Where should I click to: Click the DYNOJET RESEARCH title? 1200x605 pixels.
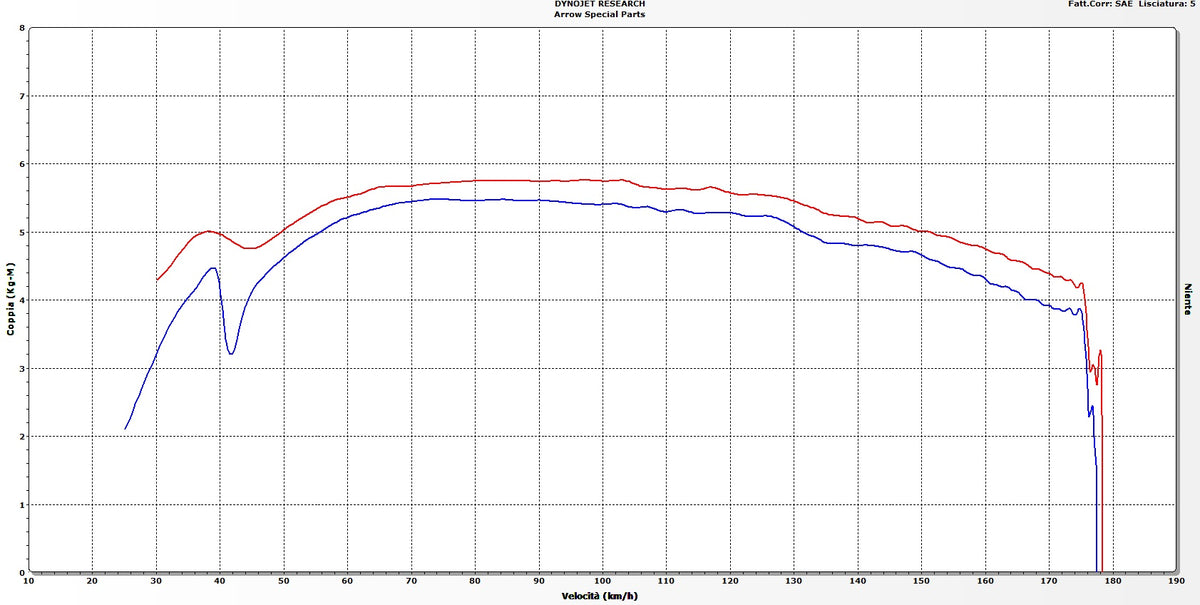click(x=598, y=5)
